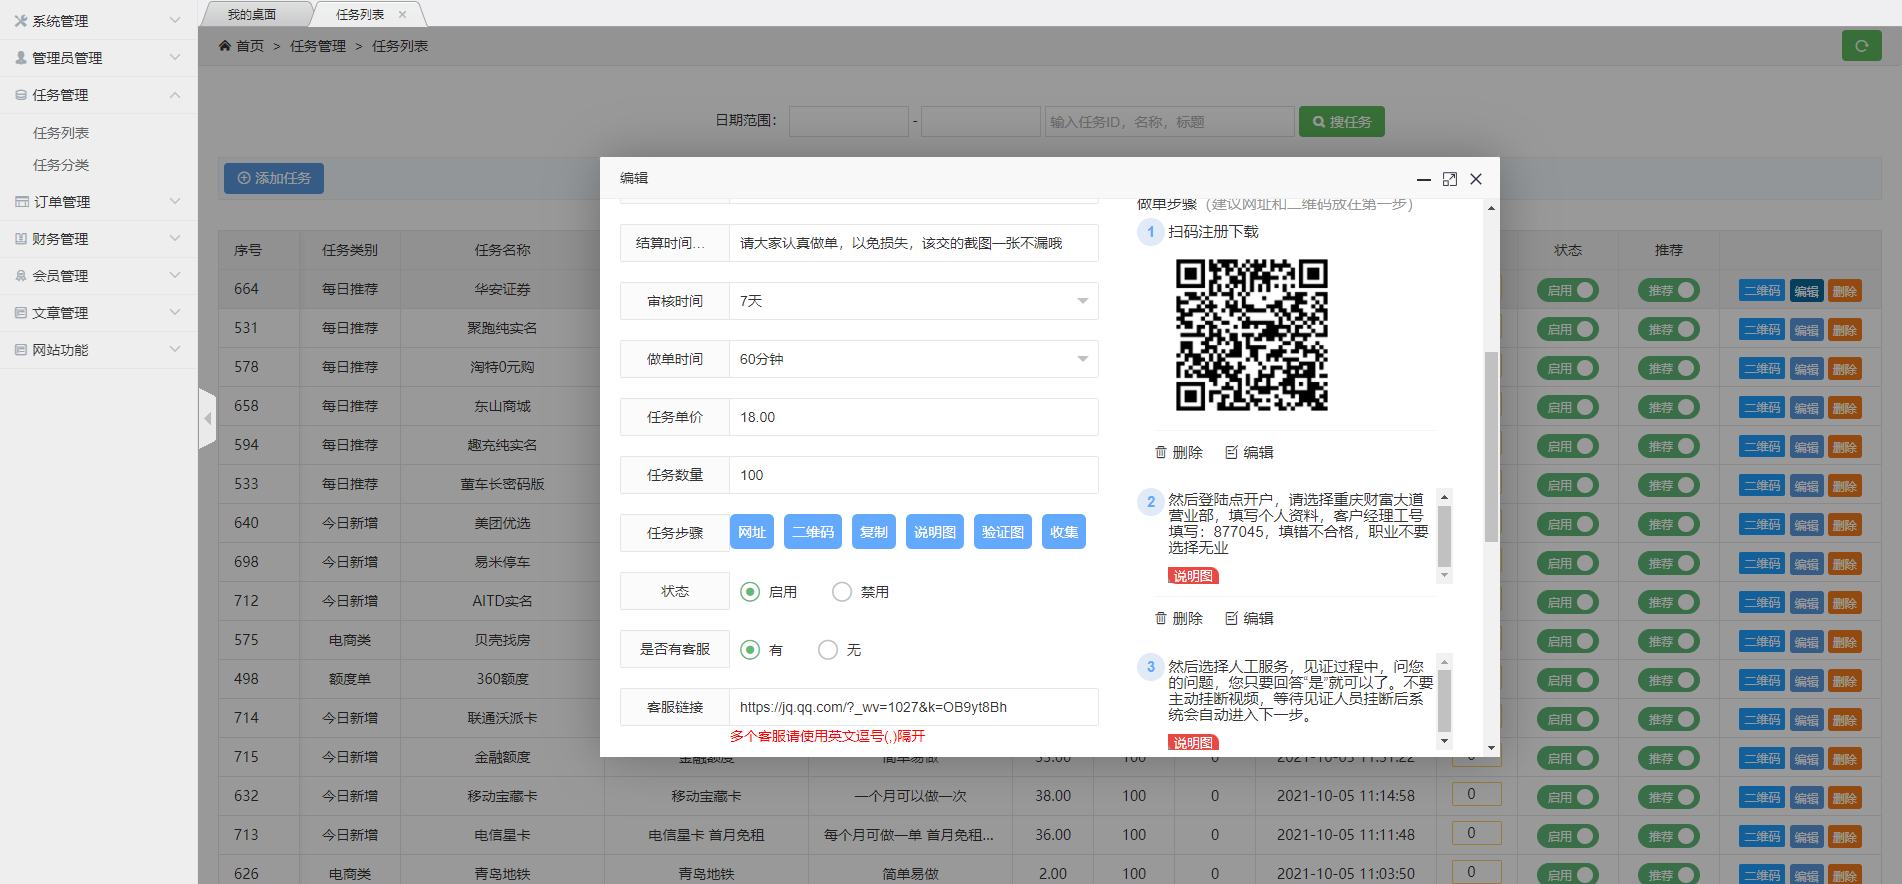Click the QR code thumbnail in step 1
Image resolution: width=1902 pixels, height=884 pixels.
click(x=1251, y=334)
